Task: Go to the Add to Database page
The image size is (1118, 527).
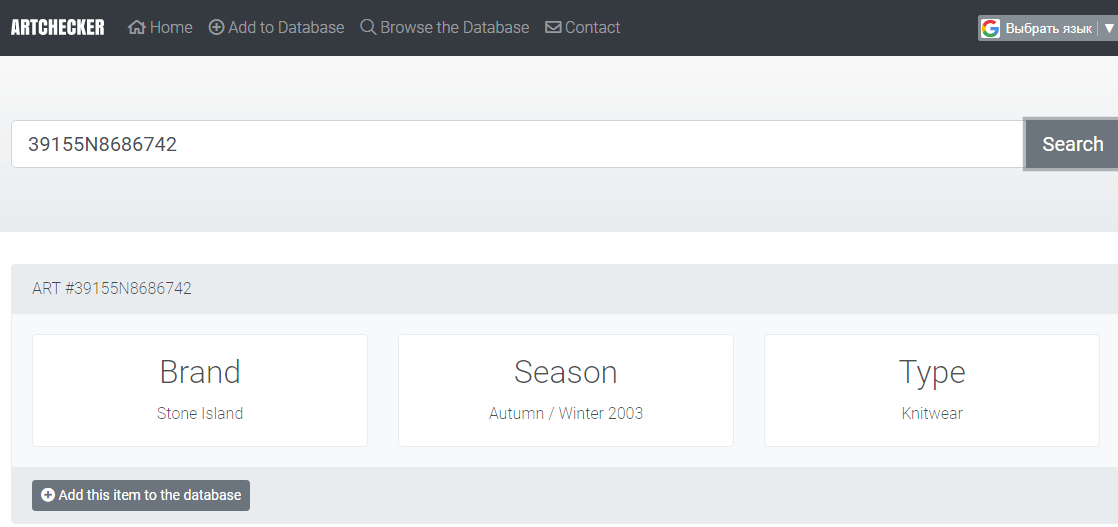Action: [286, 28]
